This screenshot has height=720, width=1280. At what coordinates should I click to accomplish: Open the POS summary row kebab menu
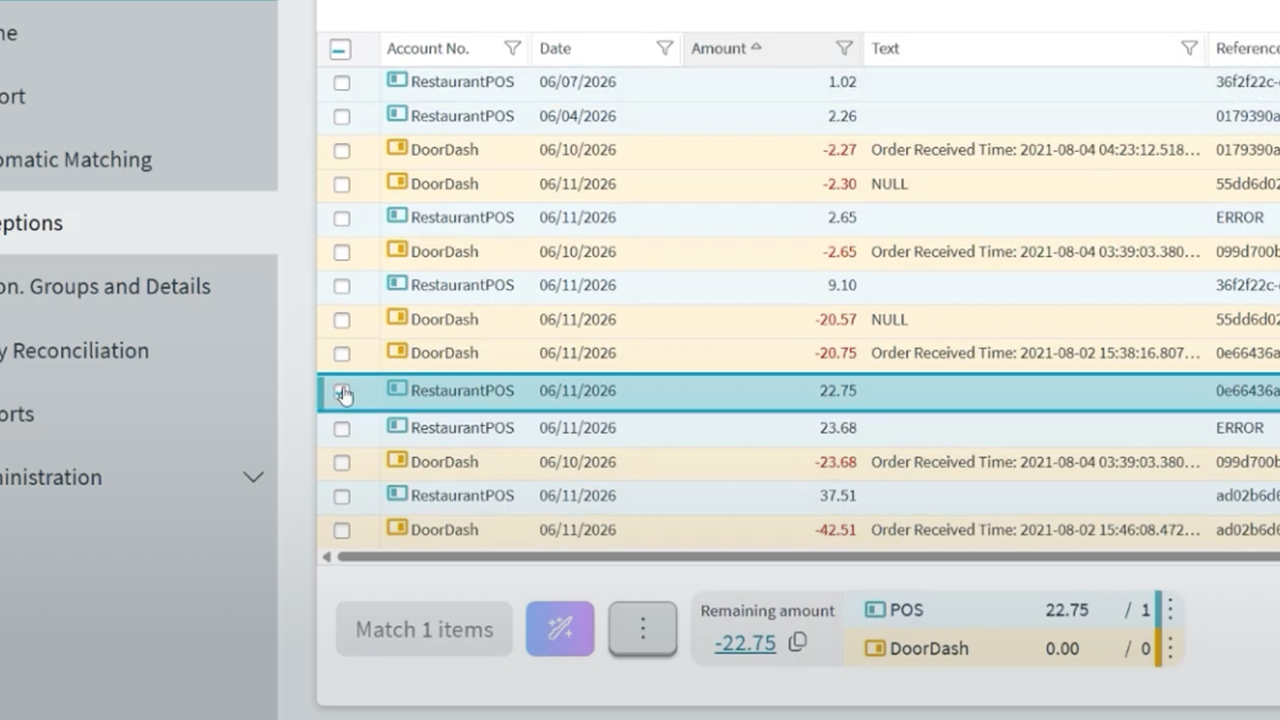(1170, 609)
